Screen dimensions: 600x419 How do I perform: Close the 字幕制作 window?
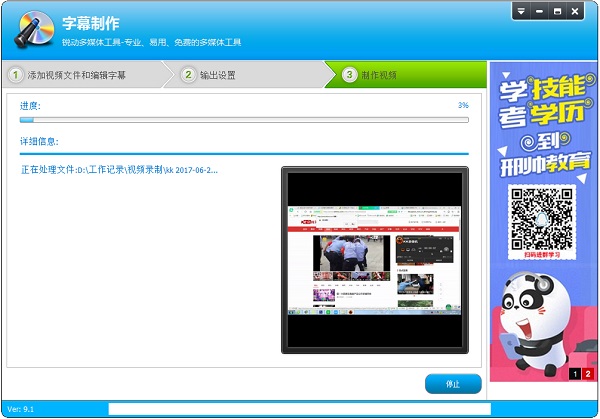click(575, 11)
